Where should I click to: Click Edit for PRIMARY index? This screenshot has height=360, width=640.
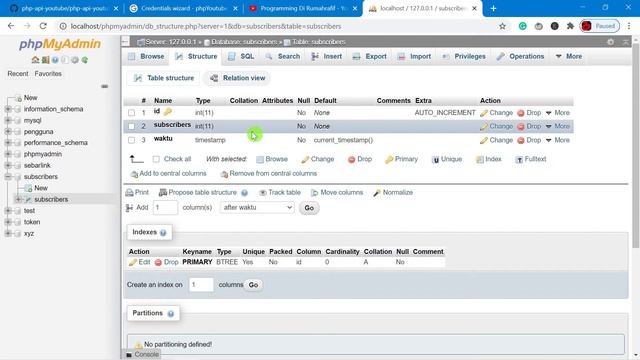point(140,262)
